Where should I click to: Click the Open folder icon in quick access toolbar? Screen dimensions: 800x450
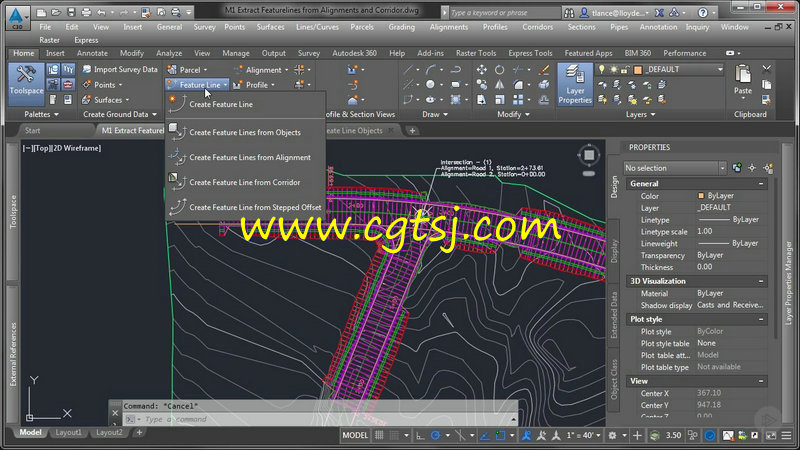(x=56, y=12)
